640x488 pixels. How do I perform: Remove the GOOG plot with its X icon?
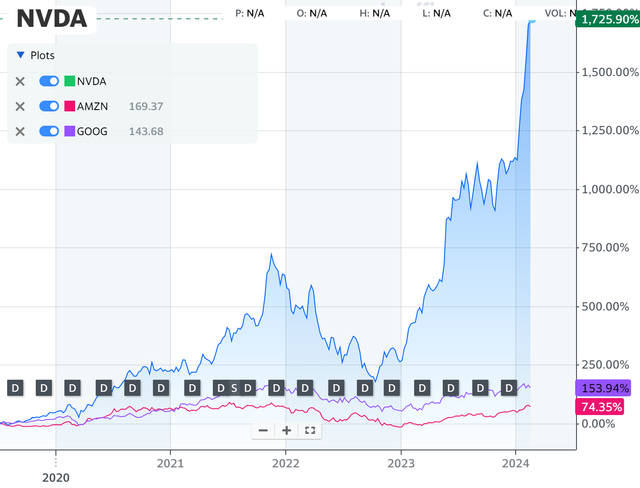pos(20,131)
